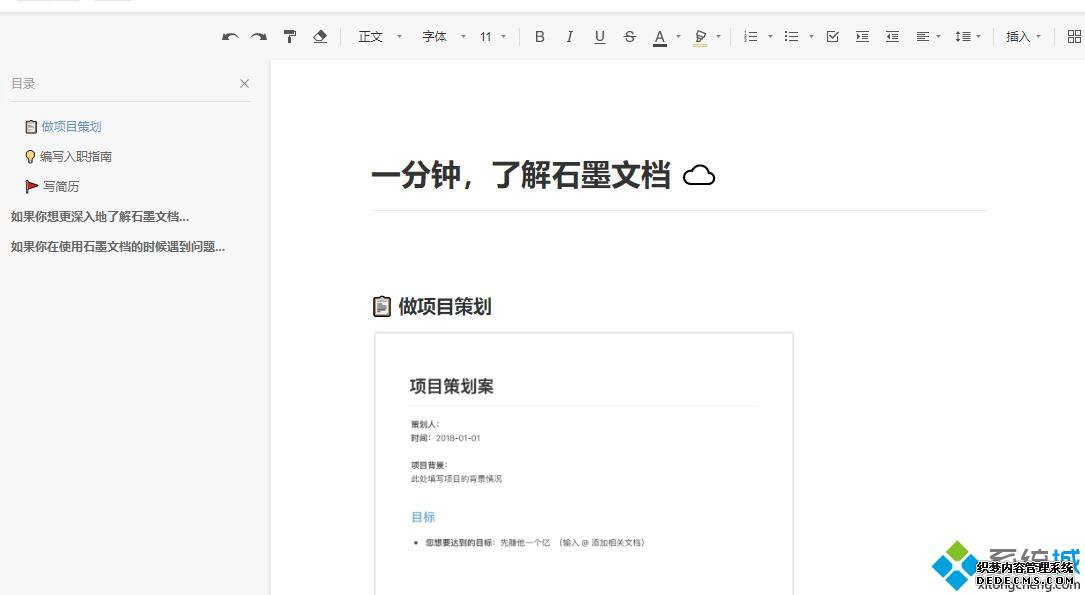Expand the highlight color arrow
Viewport: 1085px width, 595px height.
[718, 37]
